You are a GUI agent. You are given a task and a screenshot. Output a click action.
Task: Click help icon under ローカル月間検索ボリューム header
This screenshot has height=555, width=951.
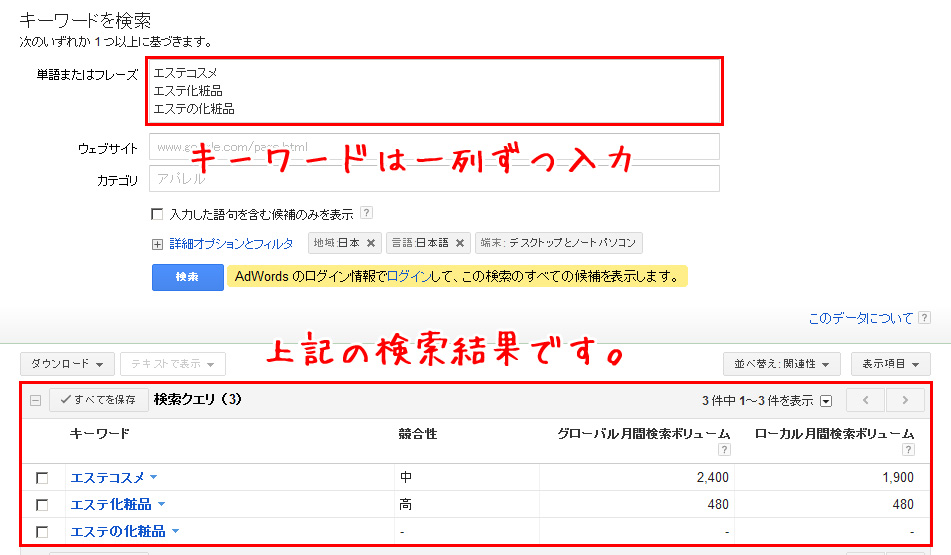(908, 449)
